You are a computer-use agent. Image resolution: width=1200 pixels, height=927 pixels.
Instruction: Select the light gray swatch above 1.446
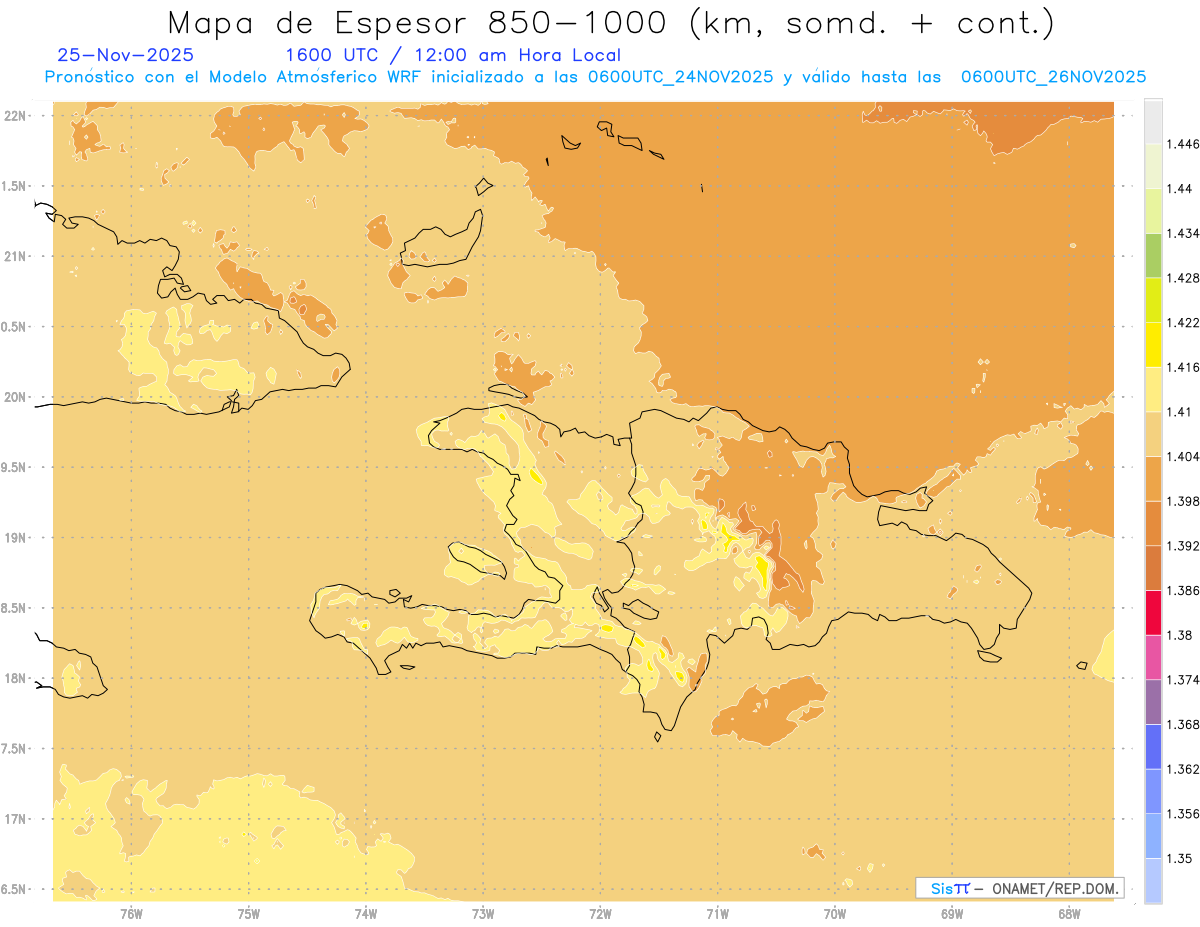(x=1153, y=121)
